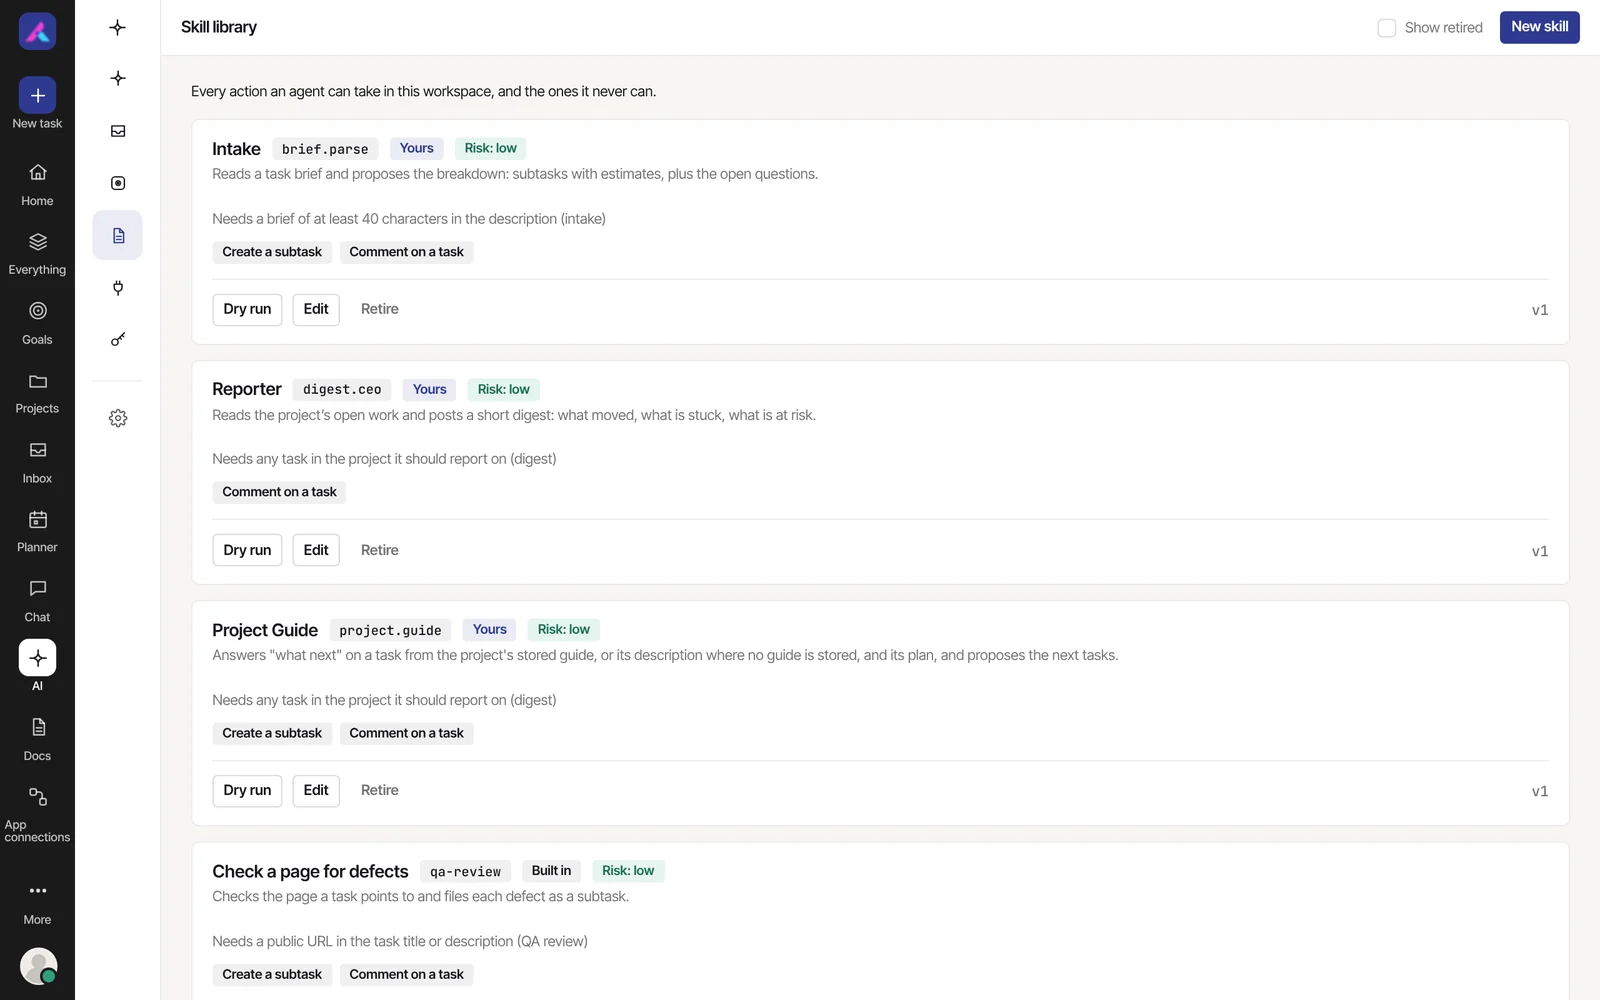Viewport: 1600px width, 1000px height.
Task: Click the Yours badge on Project Guide
Action: pos(490,629)
